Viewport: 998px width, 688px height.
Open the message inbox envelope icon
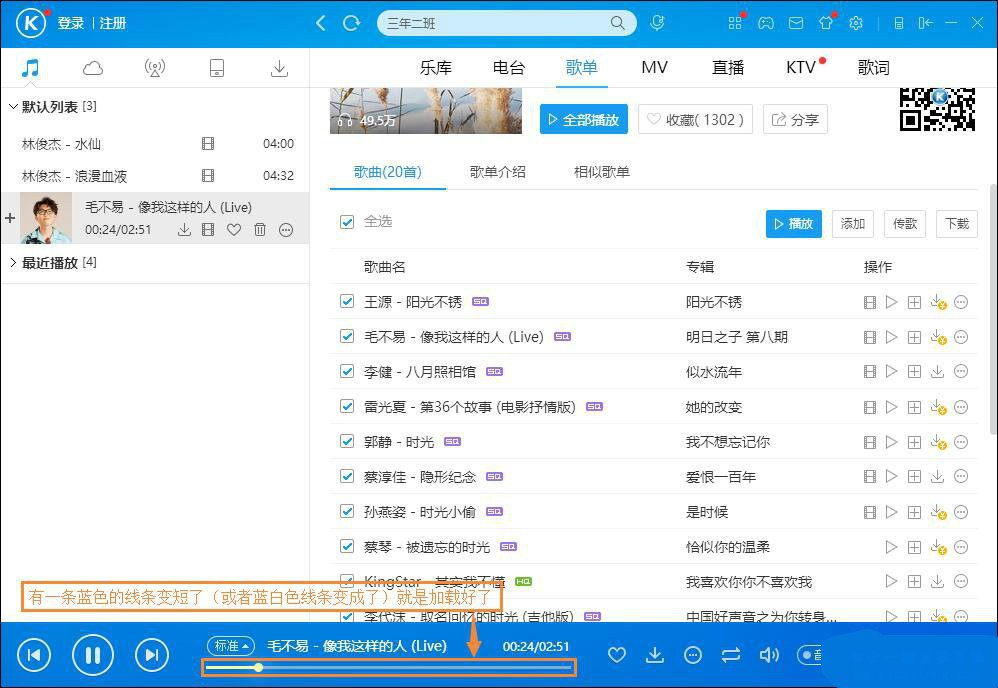click(x=796, y=23)
